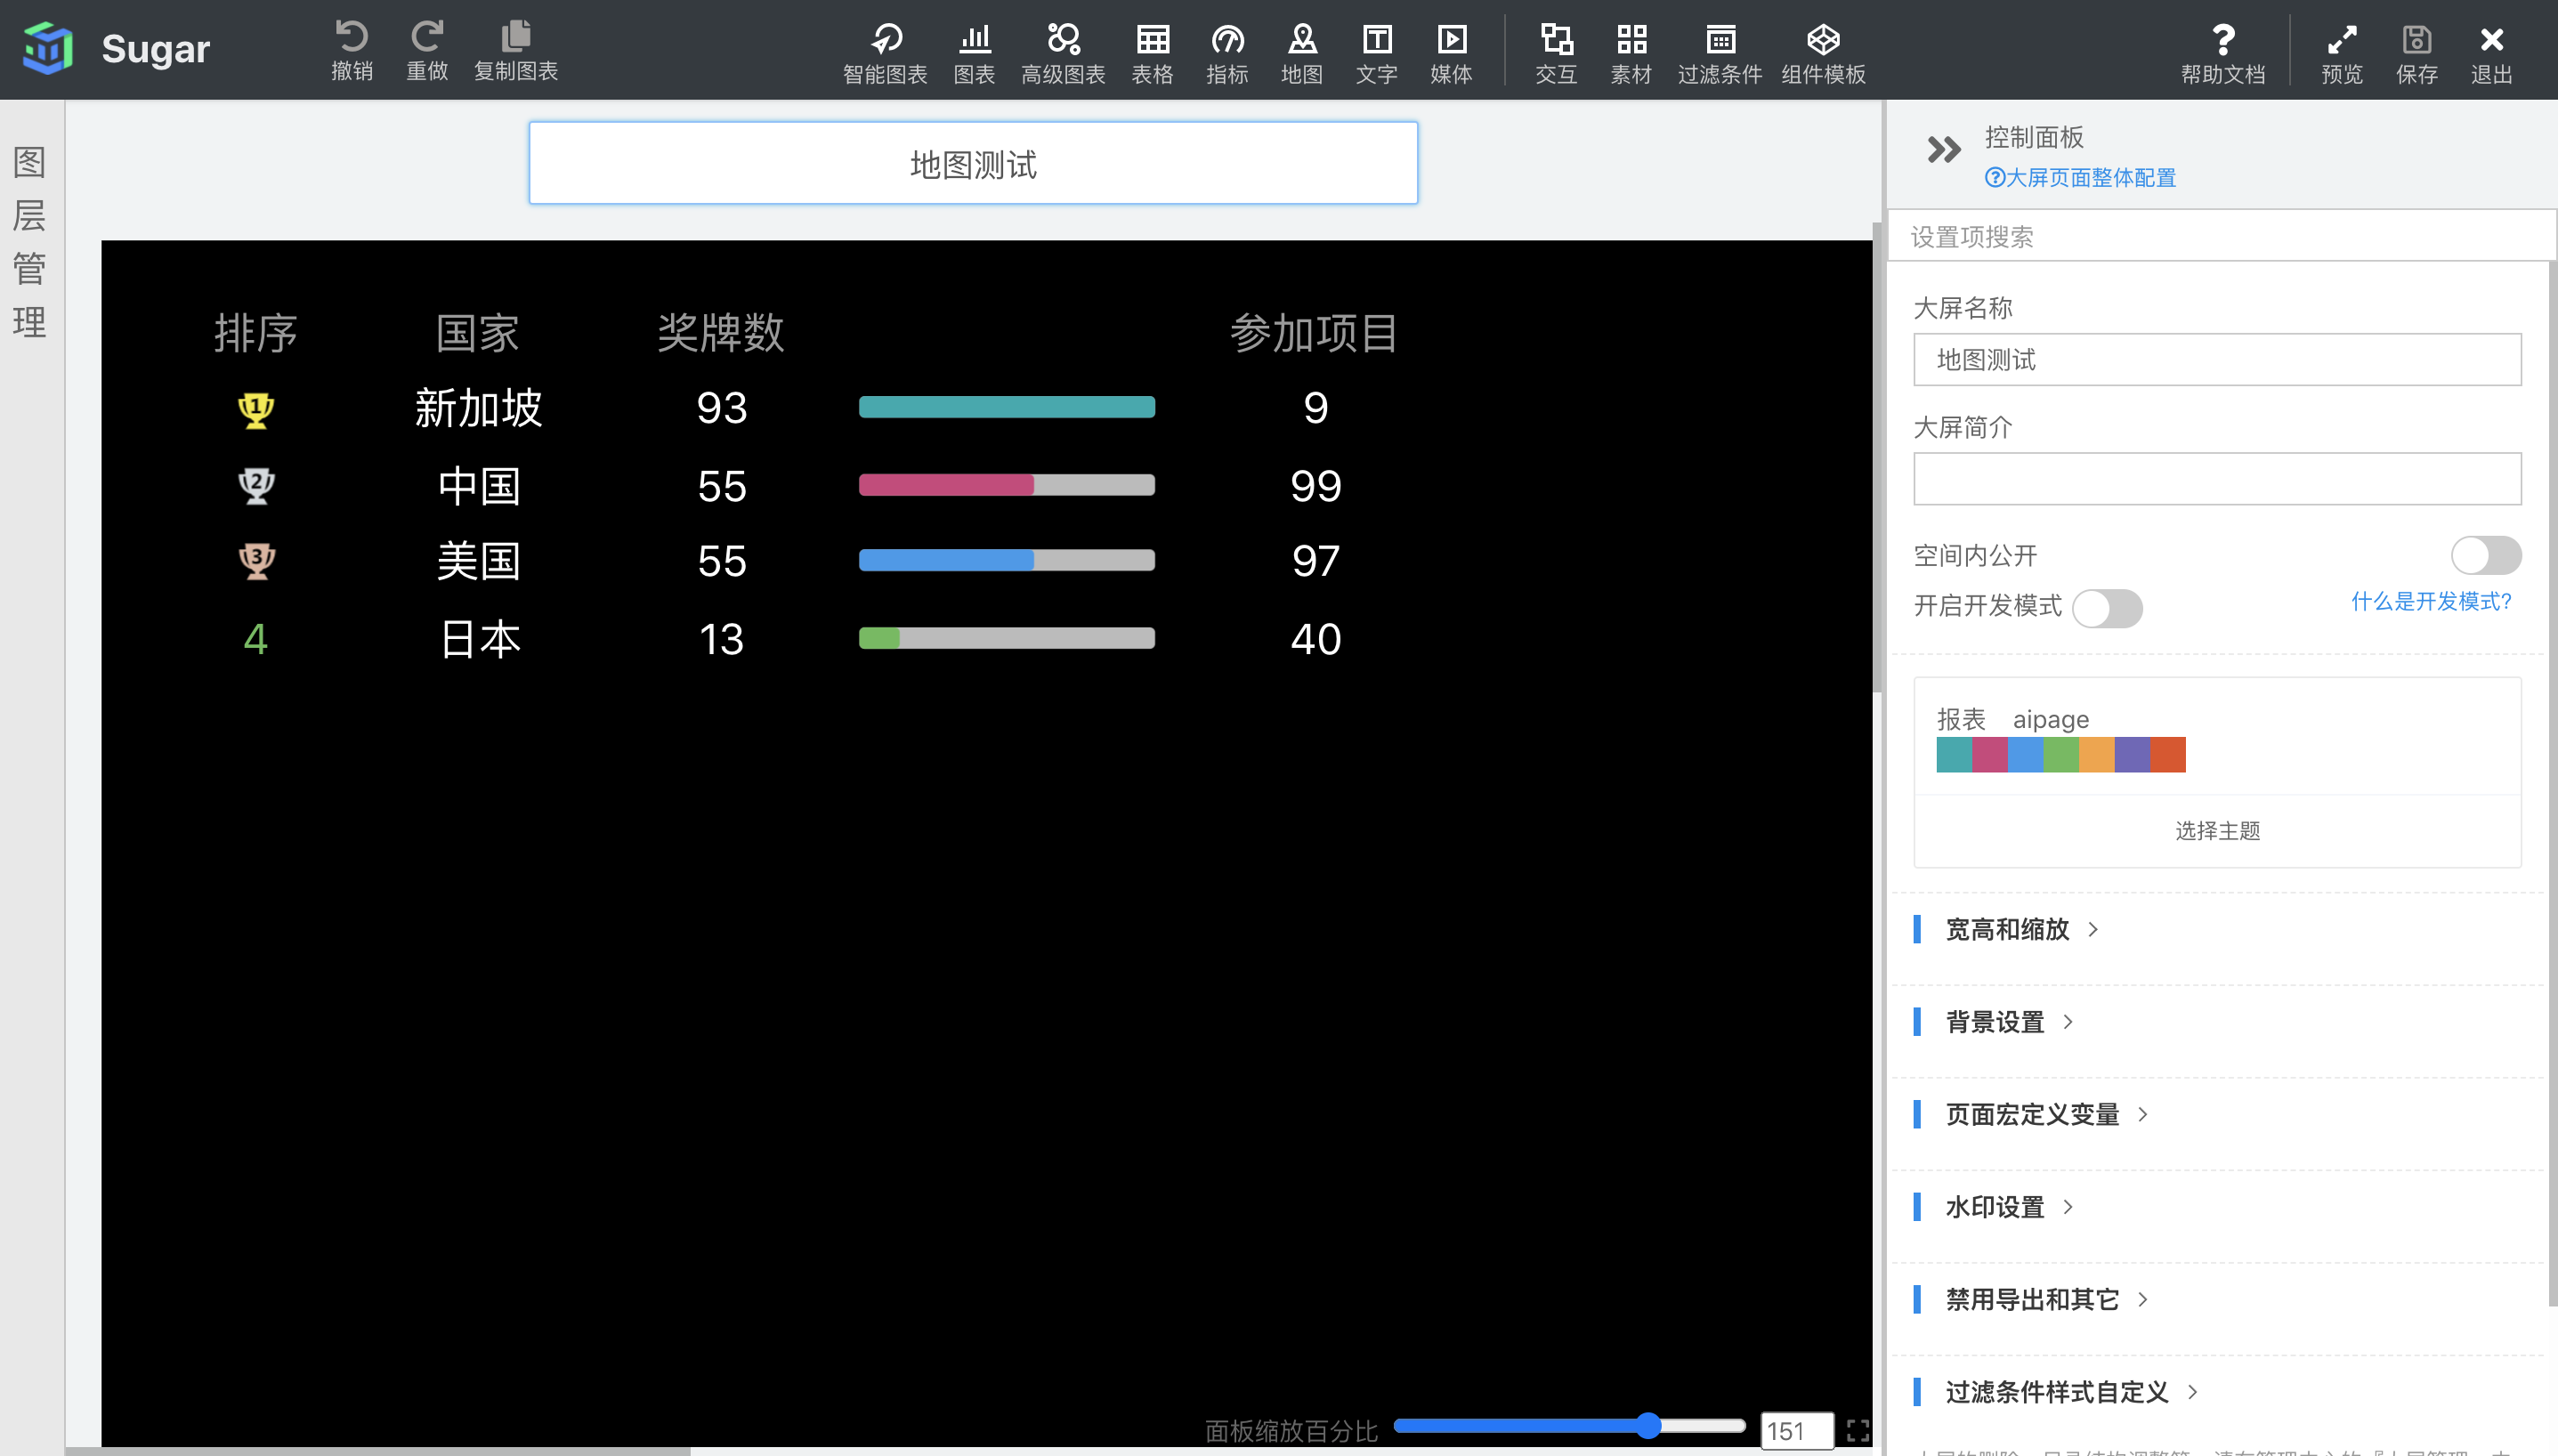2558x1456 pixels.
Task: Open the 什么是开发模式? link
Action: (x=2431, y=601)
